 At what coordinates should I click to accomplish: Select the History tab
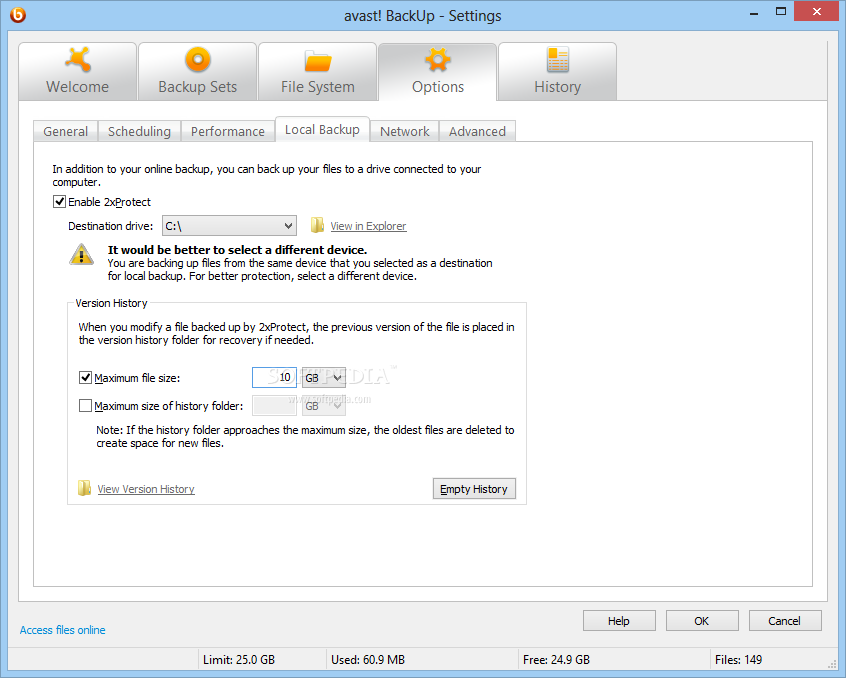557,71
